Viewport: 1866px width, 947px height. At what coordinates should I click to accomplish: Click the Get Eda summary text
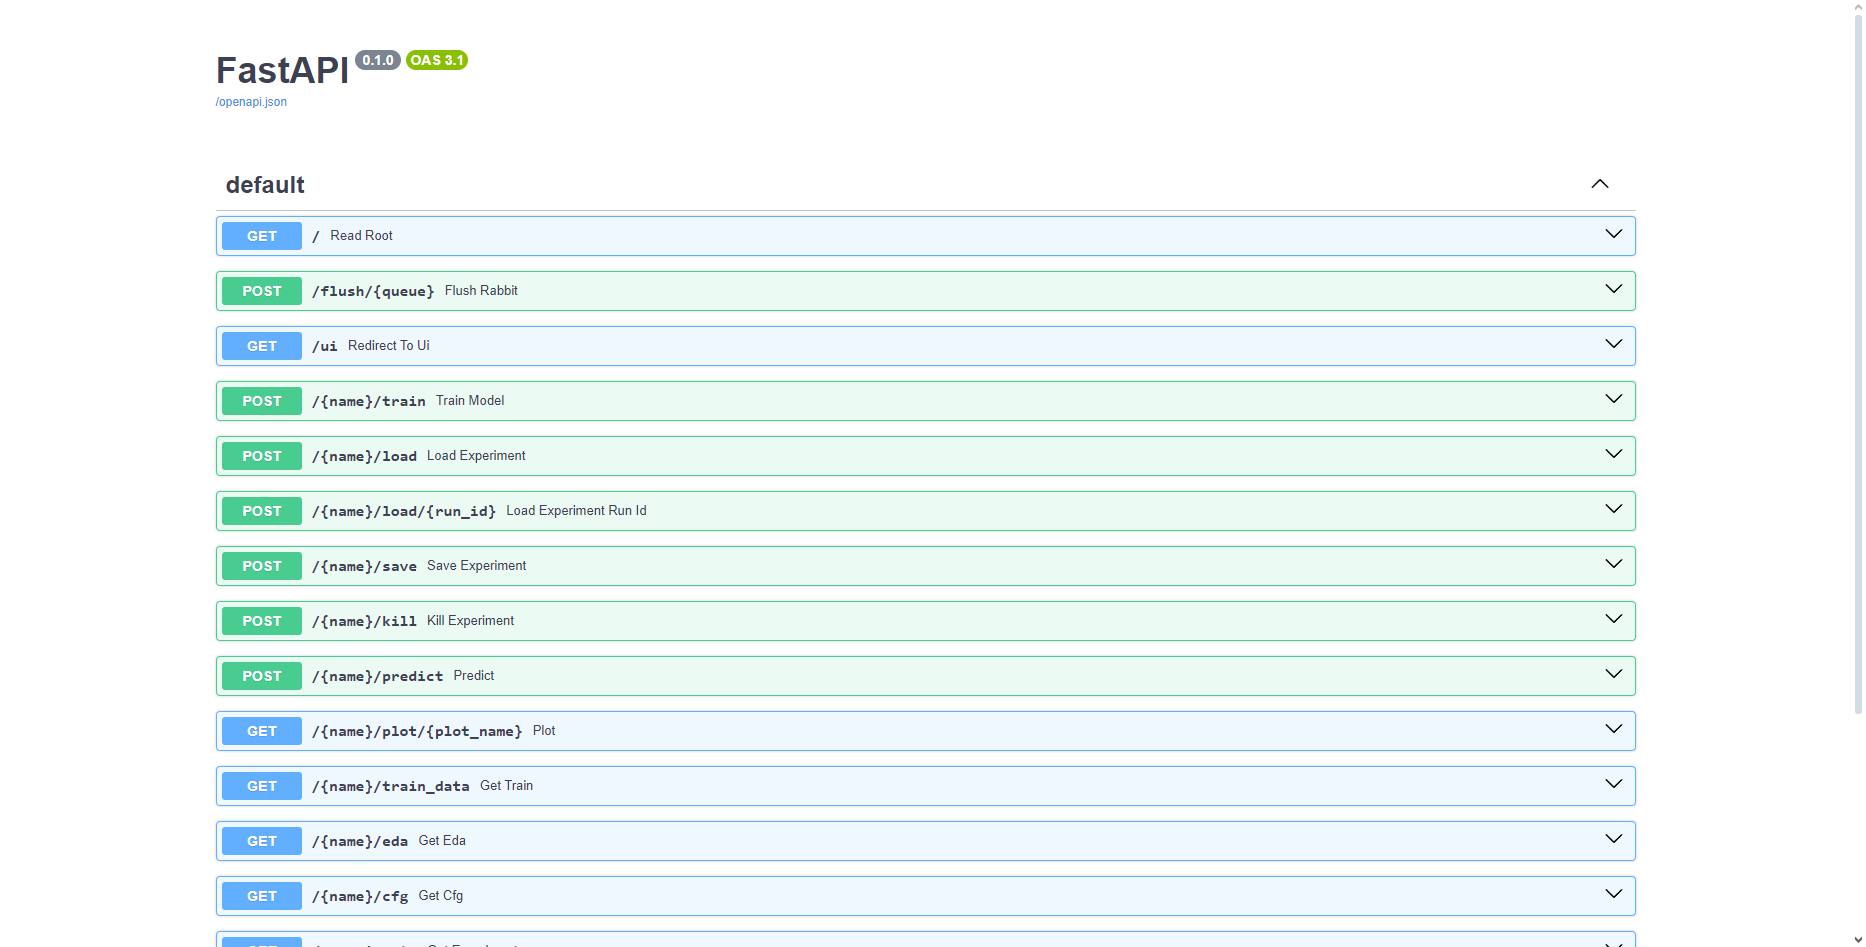pyautogui.click(x=442, y=841)
